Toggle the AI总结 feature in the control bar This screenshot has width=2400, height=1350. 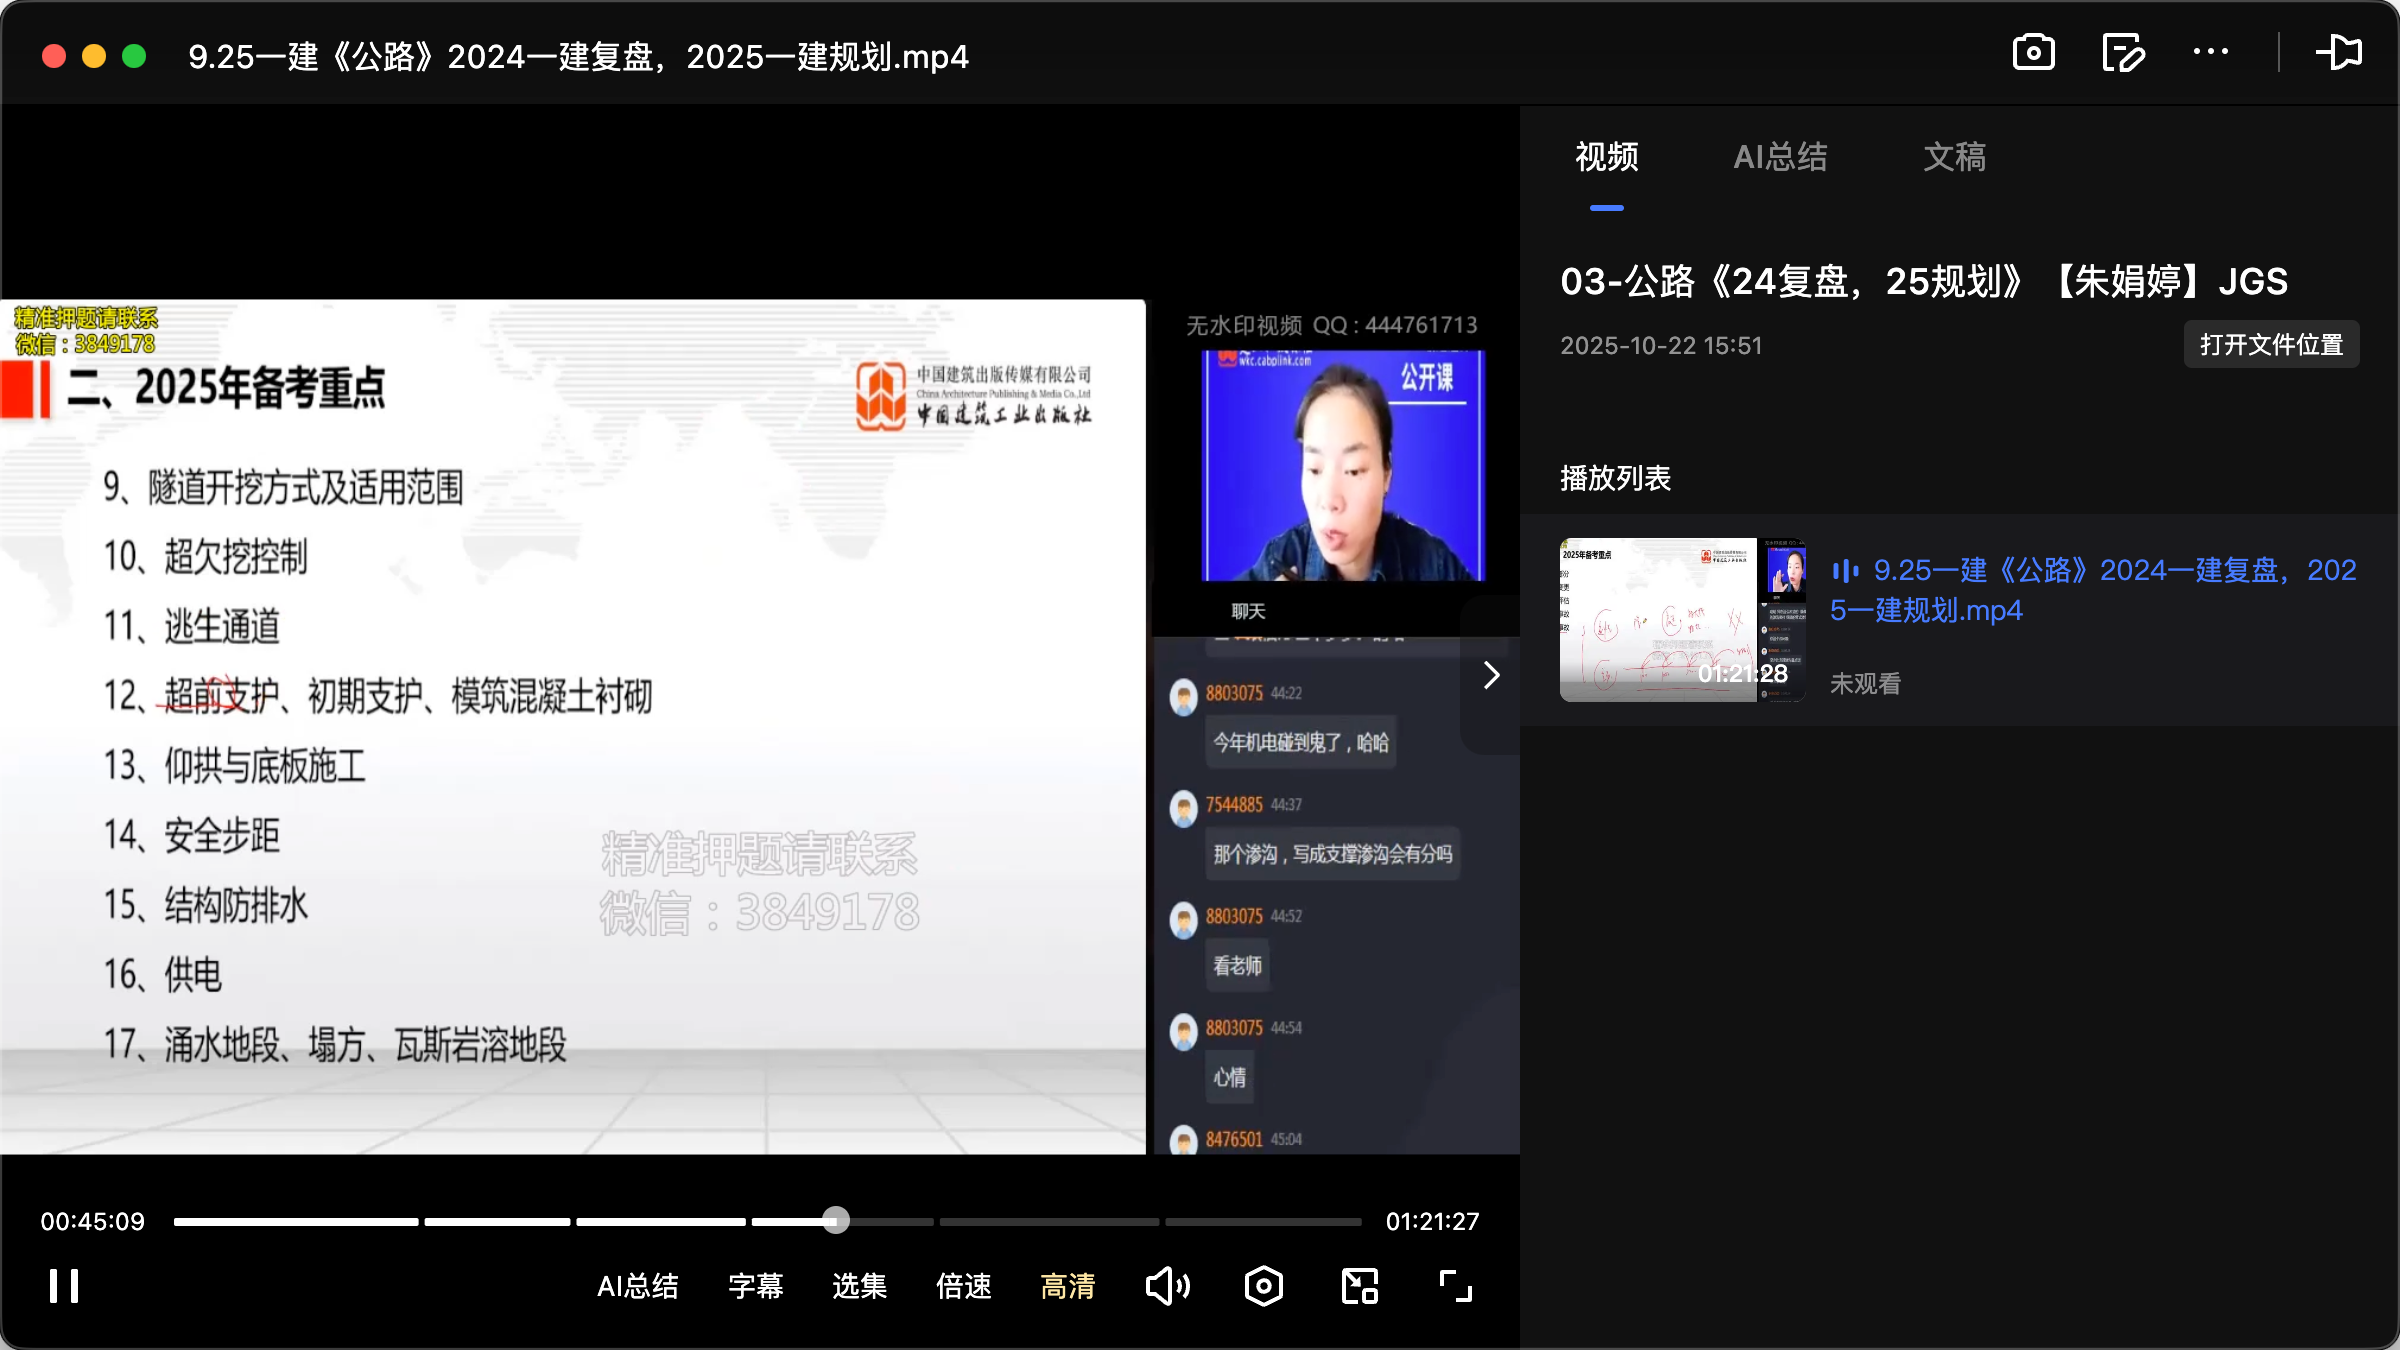click(x=638, y=1287)
